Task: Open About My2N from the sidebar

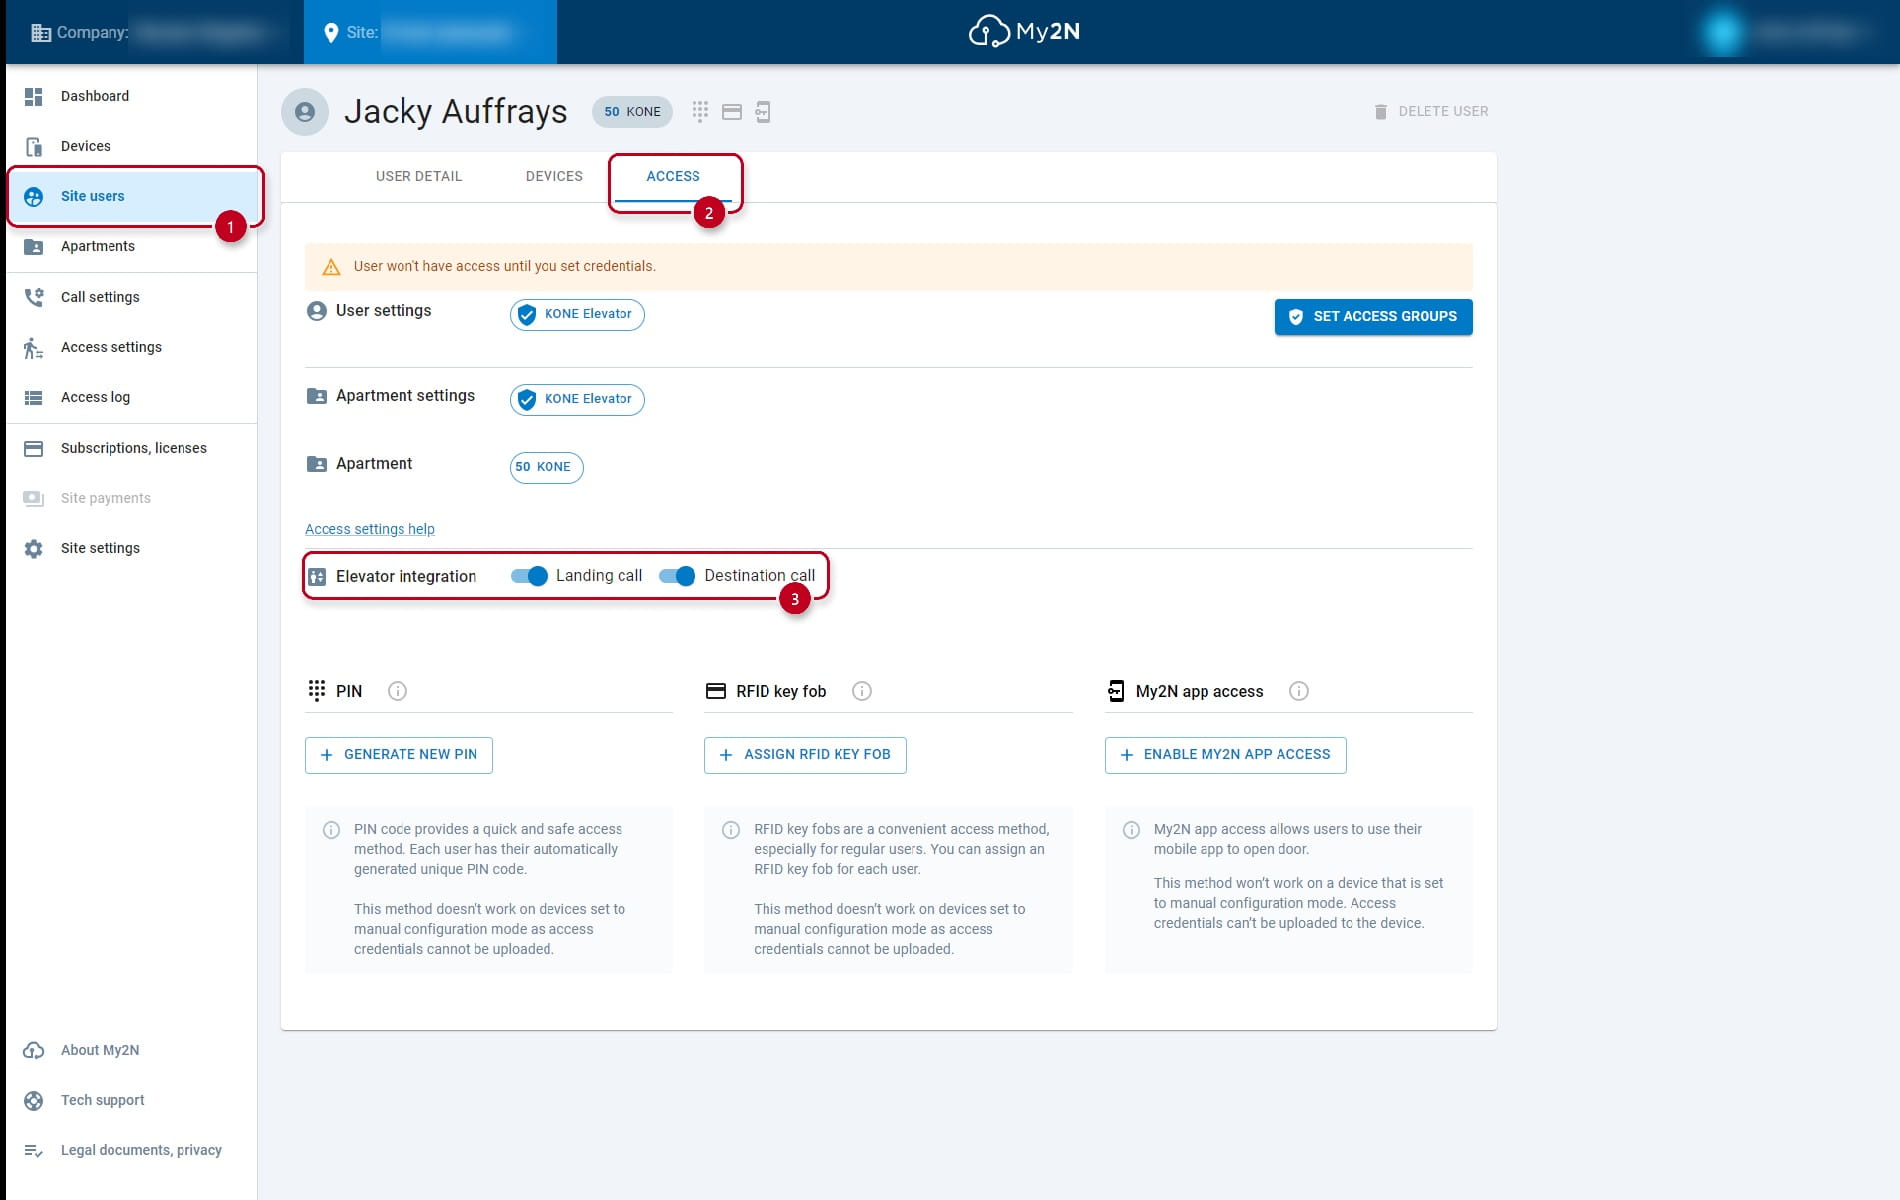Action: tap(132, 1050)
